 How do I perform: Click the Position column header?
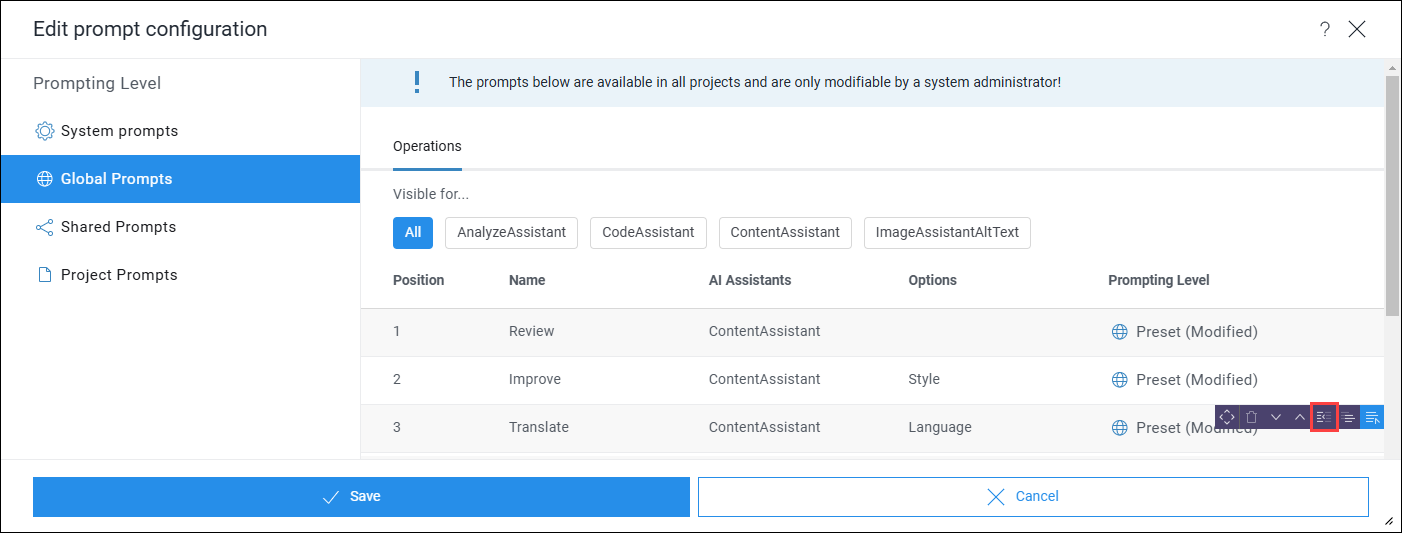418,280
